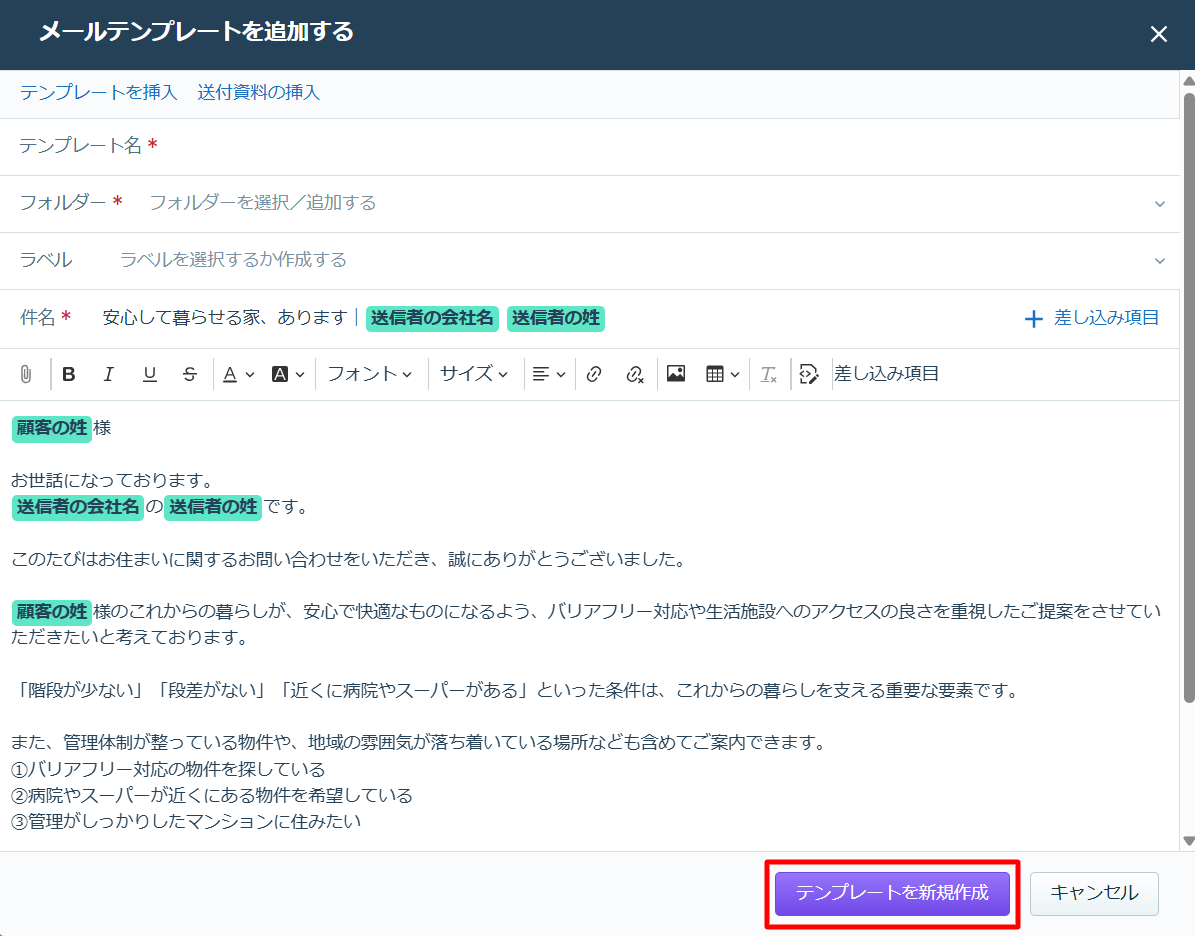Click the plus icon beside 差し込み項目
This screenshot has width=1195, height=936.
(x=1033, y=319)
